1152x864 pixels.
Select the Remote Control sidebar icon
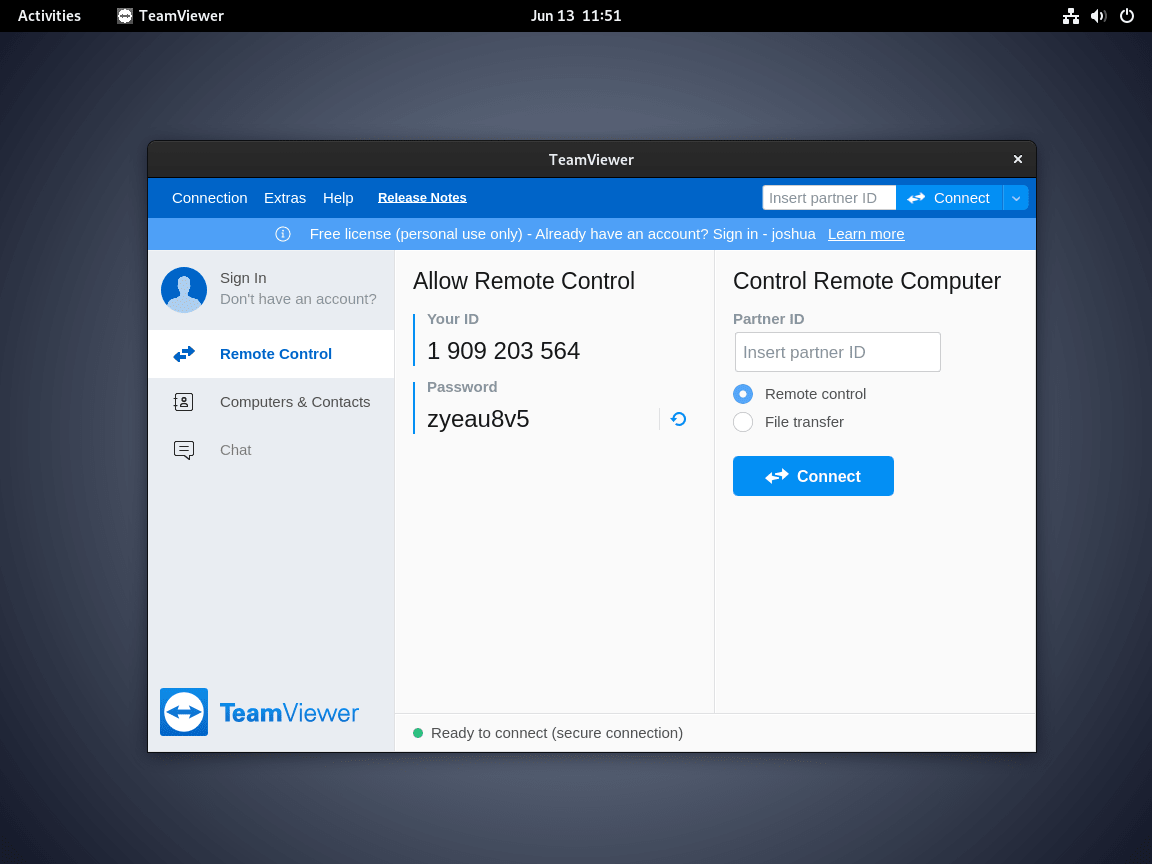pyautogui.click(x=184, y=353)
